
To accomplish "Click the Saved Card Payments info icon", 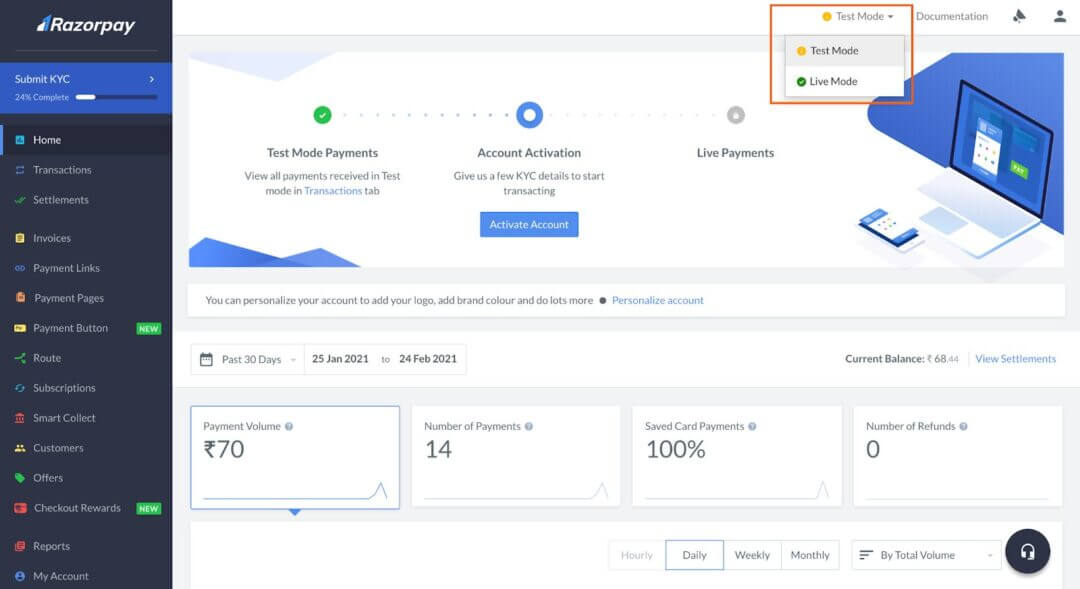I will [752, 426].
